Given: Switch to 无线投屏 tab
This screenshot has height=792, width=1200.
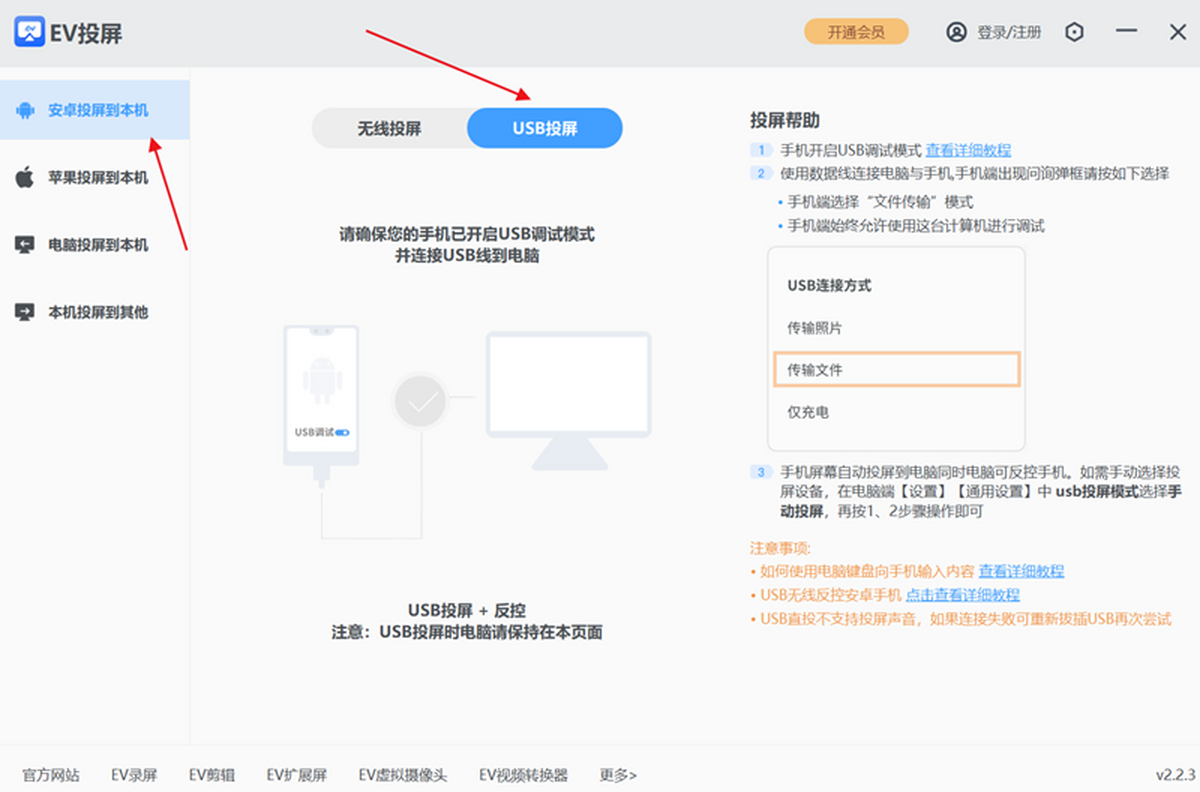Looking at the screenshot, I should click(x=390, y=128).
